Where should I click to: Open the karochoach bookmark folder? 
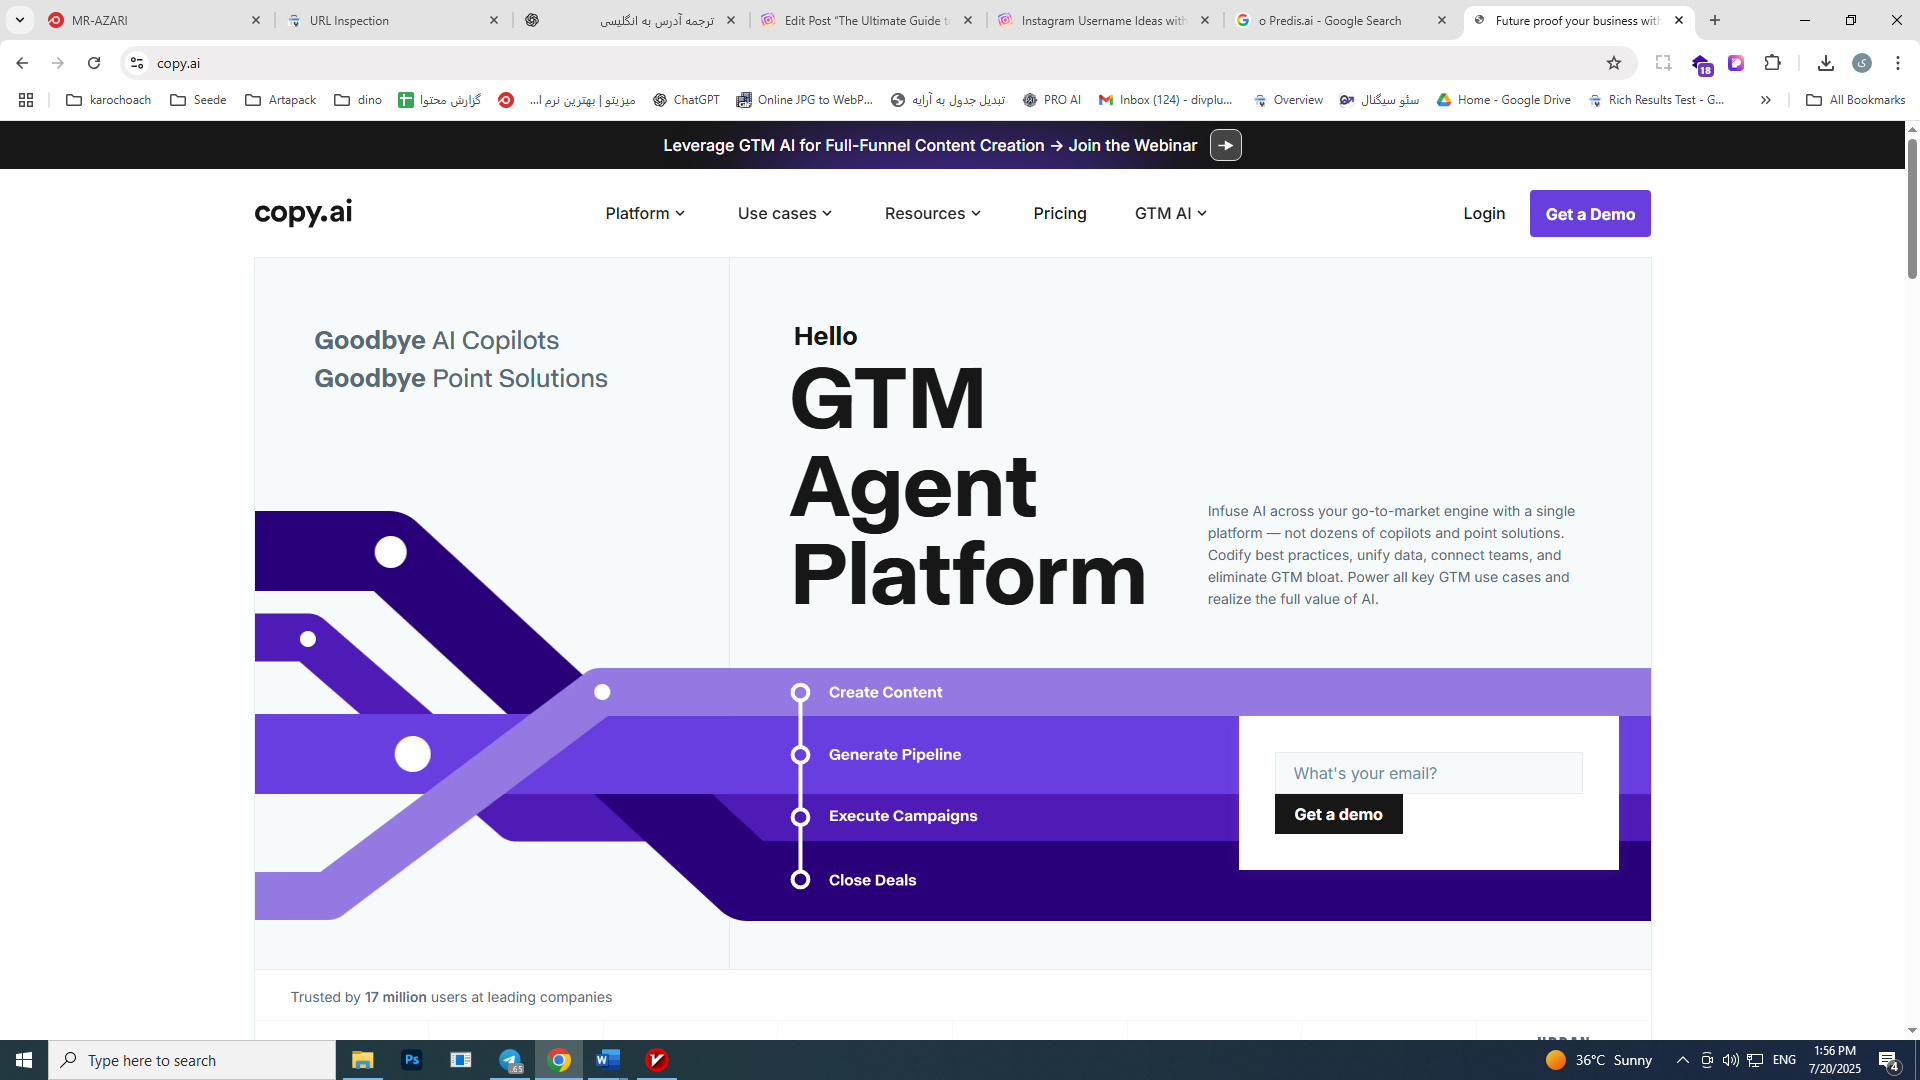[x=108, y=100]
